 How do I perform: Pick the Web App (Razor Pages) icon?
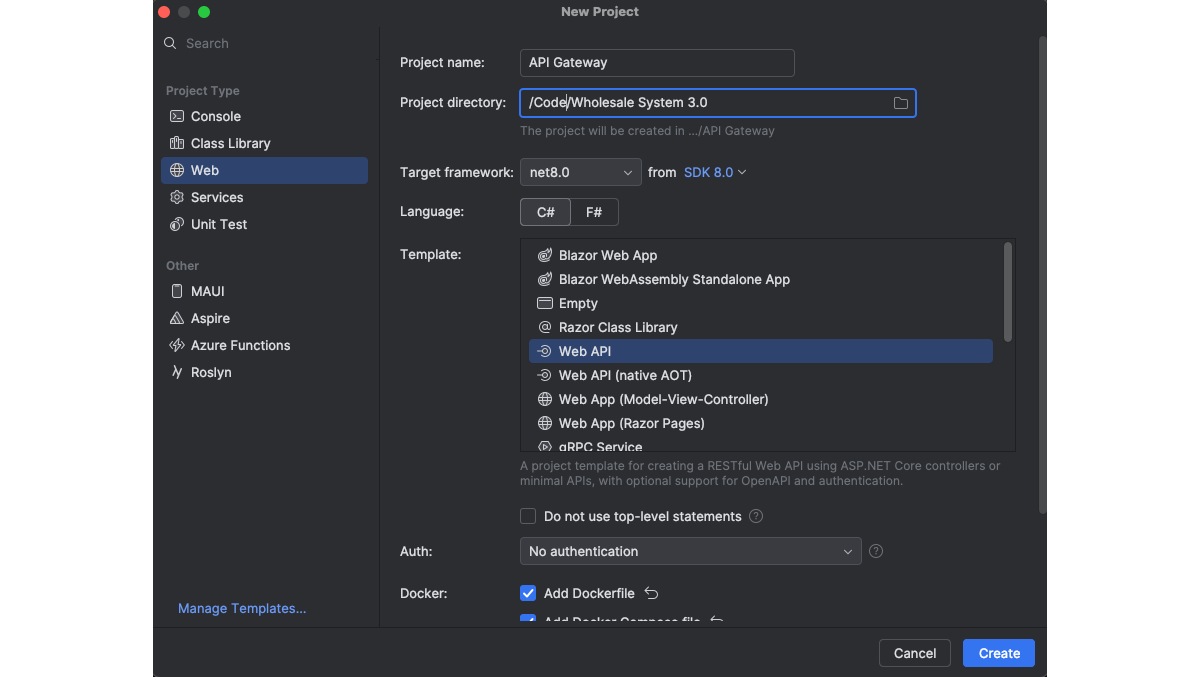point(545,423)
